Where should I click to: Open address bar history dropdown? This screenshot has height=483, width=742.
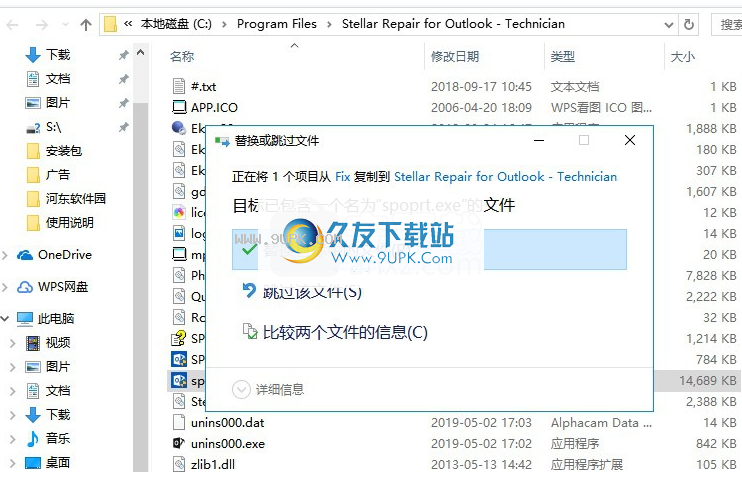pos(669,24)
